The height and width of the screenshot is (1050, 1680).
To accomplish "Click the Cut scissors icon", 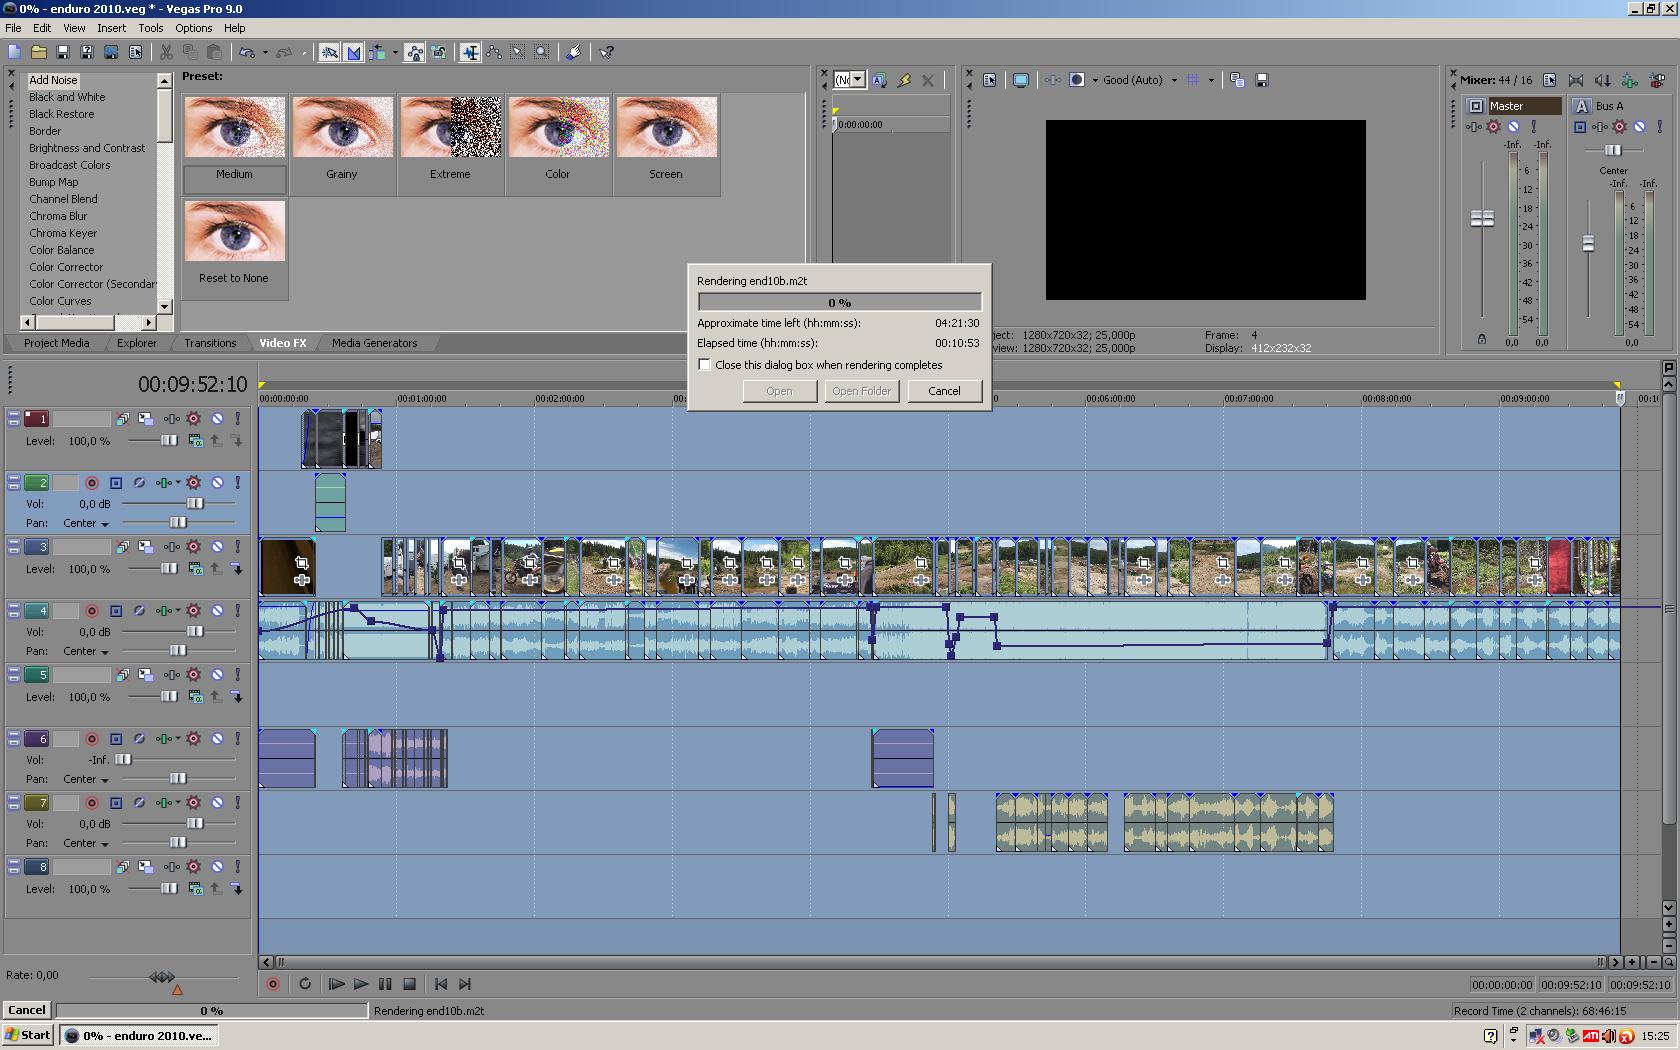I will point(166,52).
